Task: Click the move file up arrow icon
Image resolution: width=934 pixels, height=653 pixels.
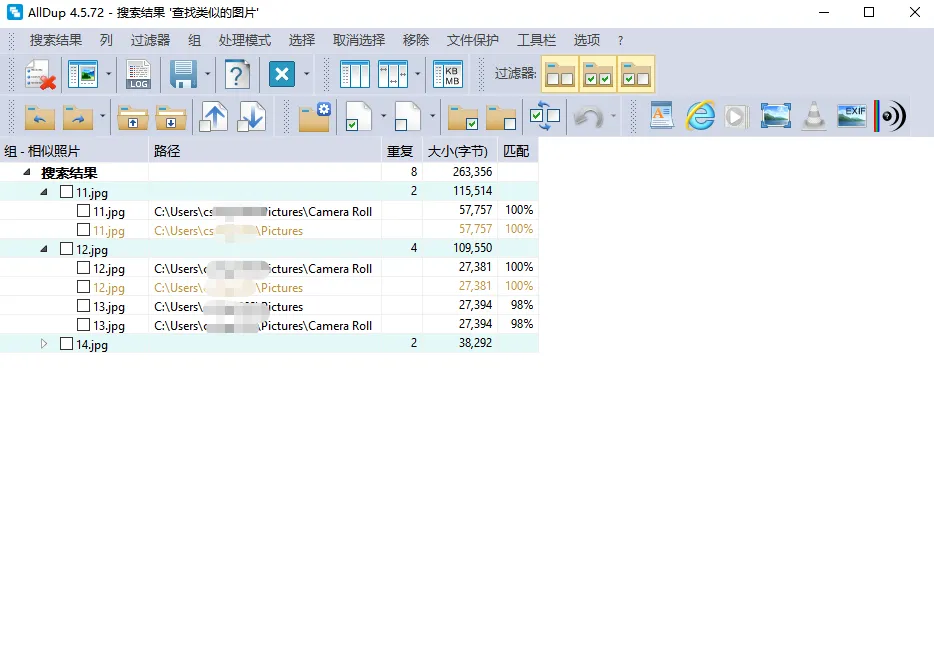Action: (214, 117)
